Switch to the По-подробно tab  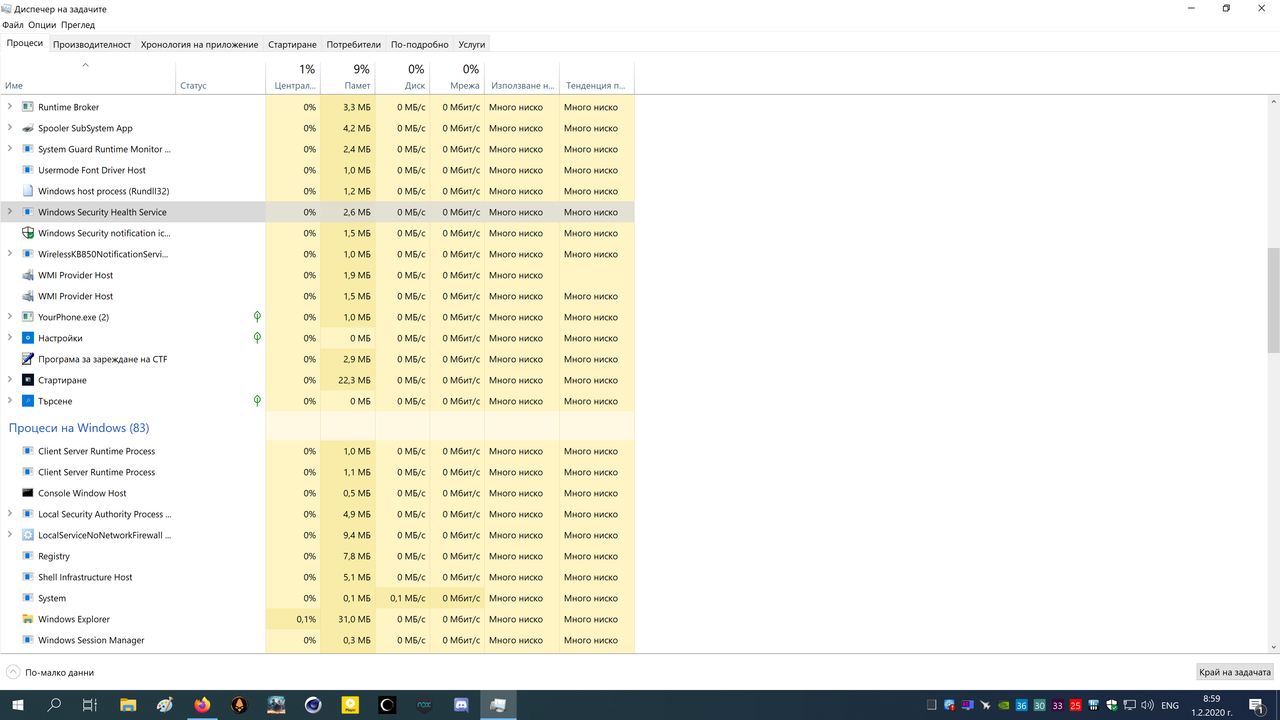click(x=420, y=44)
